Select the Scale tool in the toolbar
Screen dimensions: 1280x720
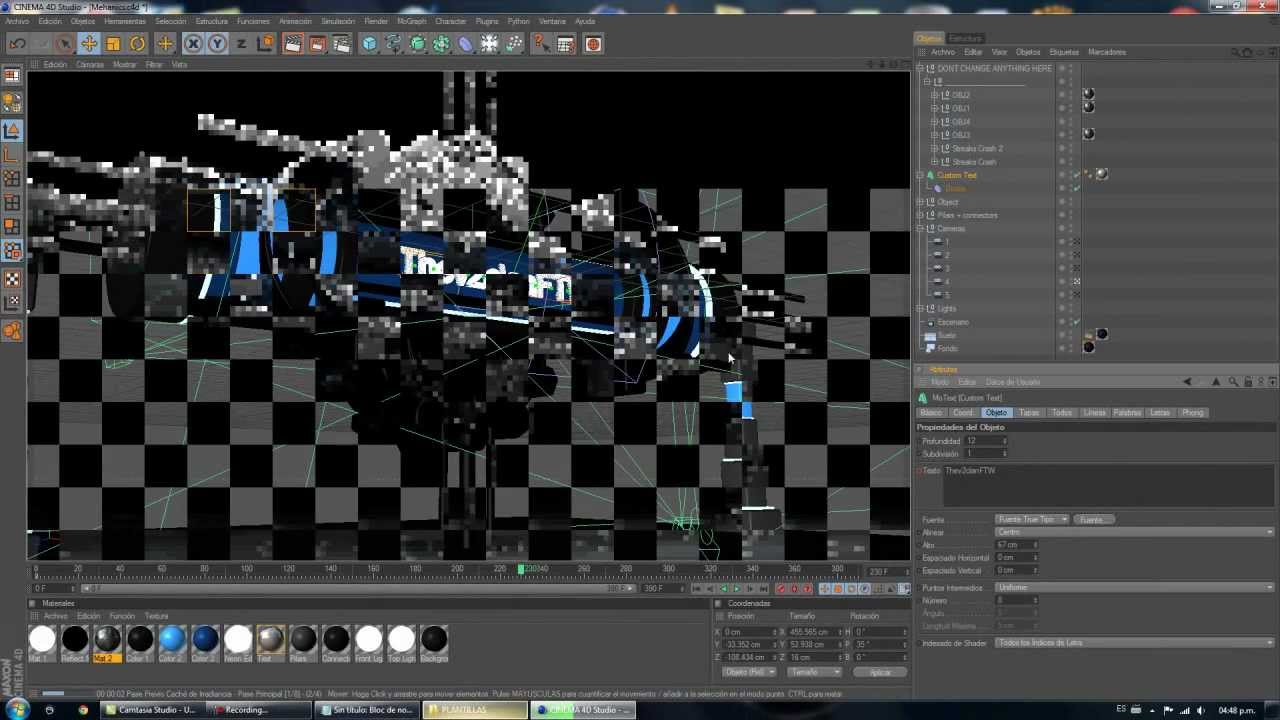(113, 44)
